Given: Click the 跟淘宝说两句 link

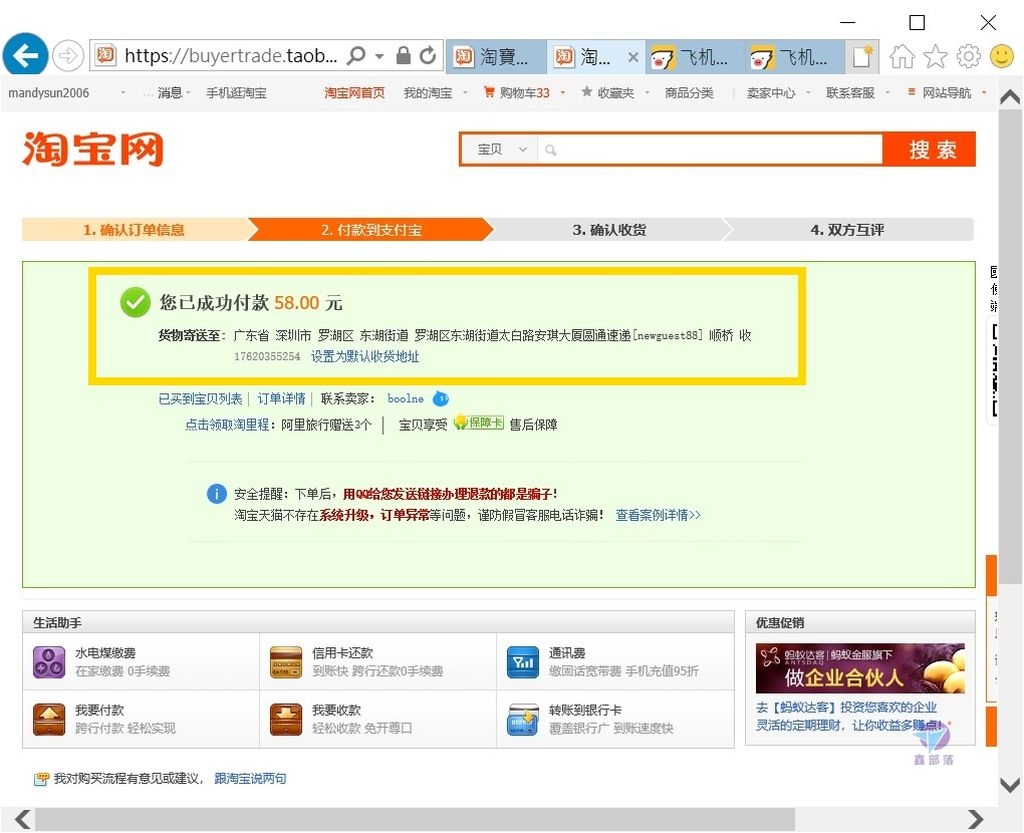Looking at the screenshot, I should coord(250,779).
